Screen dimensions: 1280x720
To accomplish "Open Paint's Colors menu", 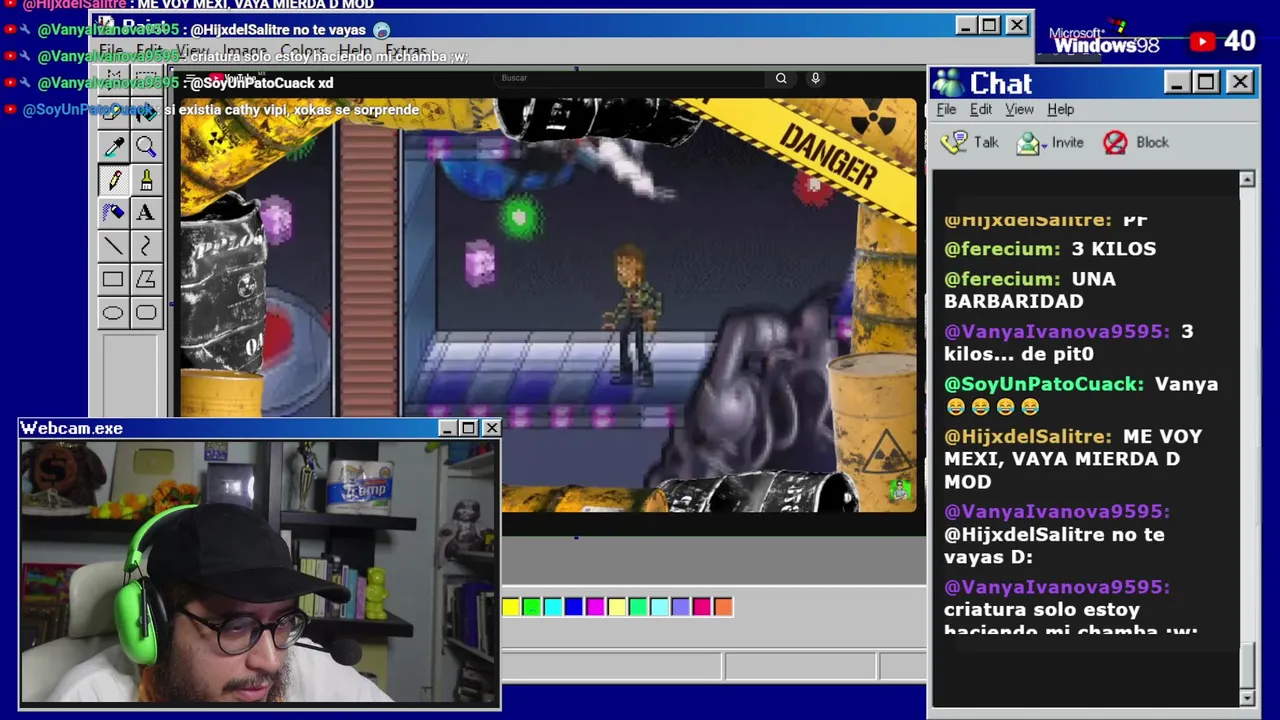I will pyautogui.click(x=303, y=50).
